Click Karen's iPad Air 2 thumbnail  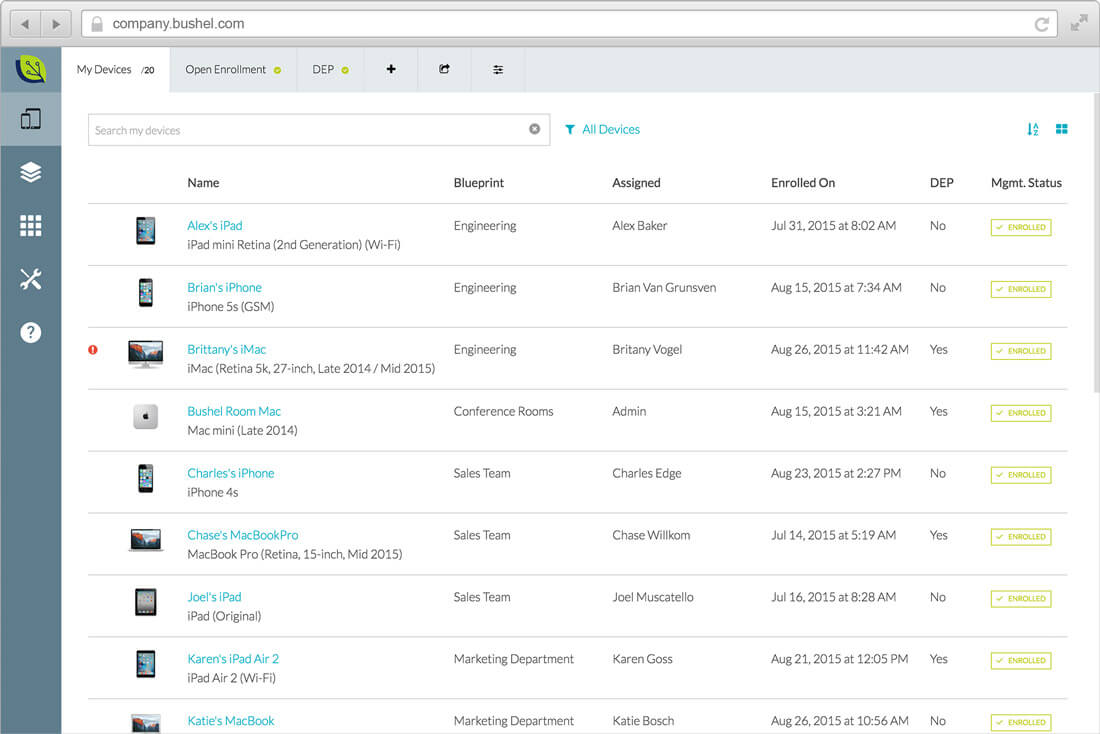click(146, 664)
